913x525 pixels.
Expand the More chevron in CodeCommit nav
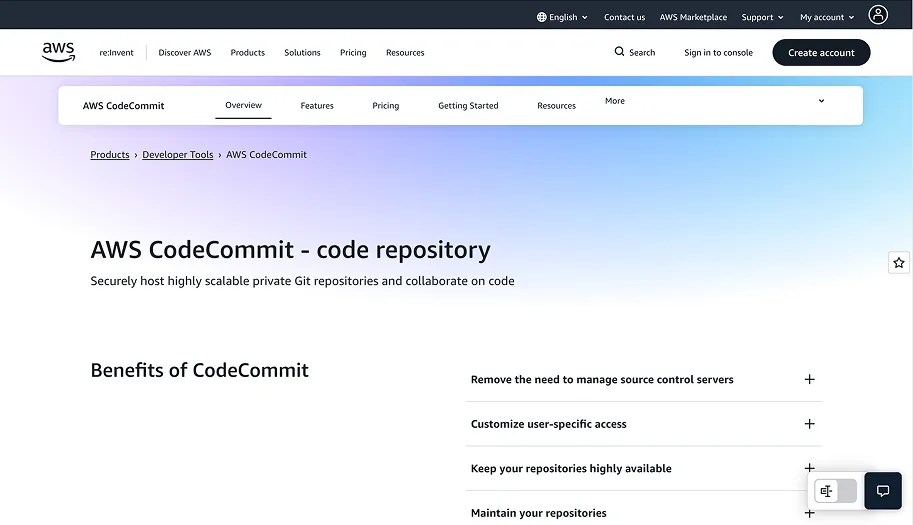tap(821, 101)
